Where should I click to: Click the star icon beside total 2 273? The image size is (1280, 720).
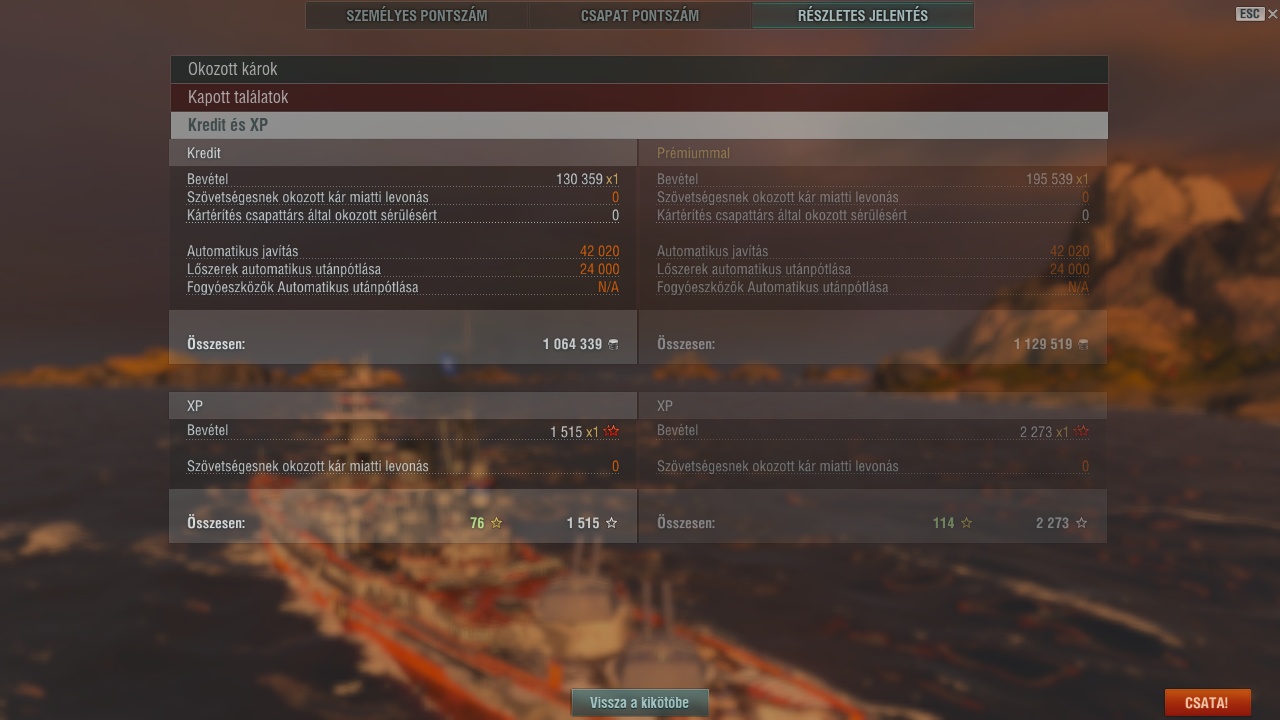coord(1081,523)
